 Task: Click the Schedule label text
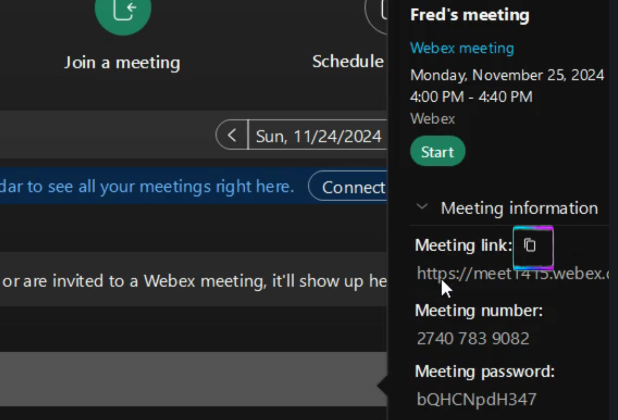[x=348, y=61]
